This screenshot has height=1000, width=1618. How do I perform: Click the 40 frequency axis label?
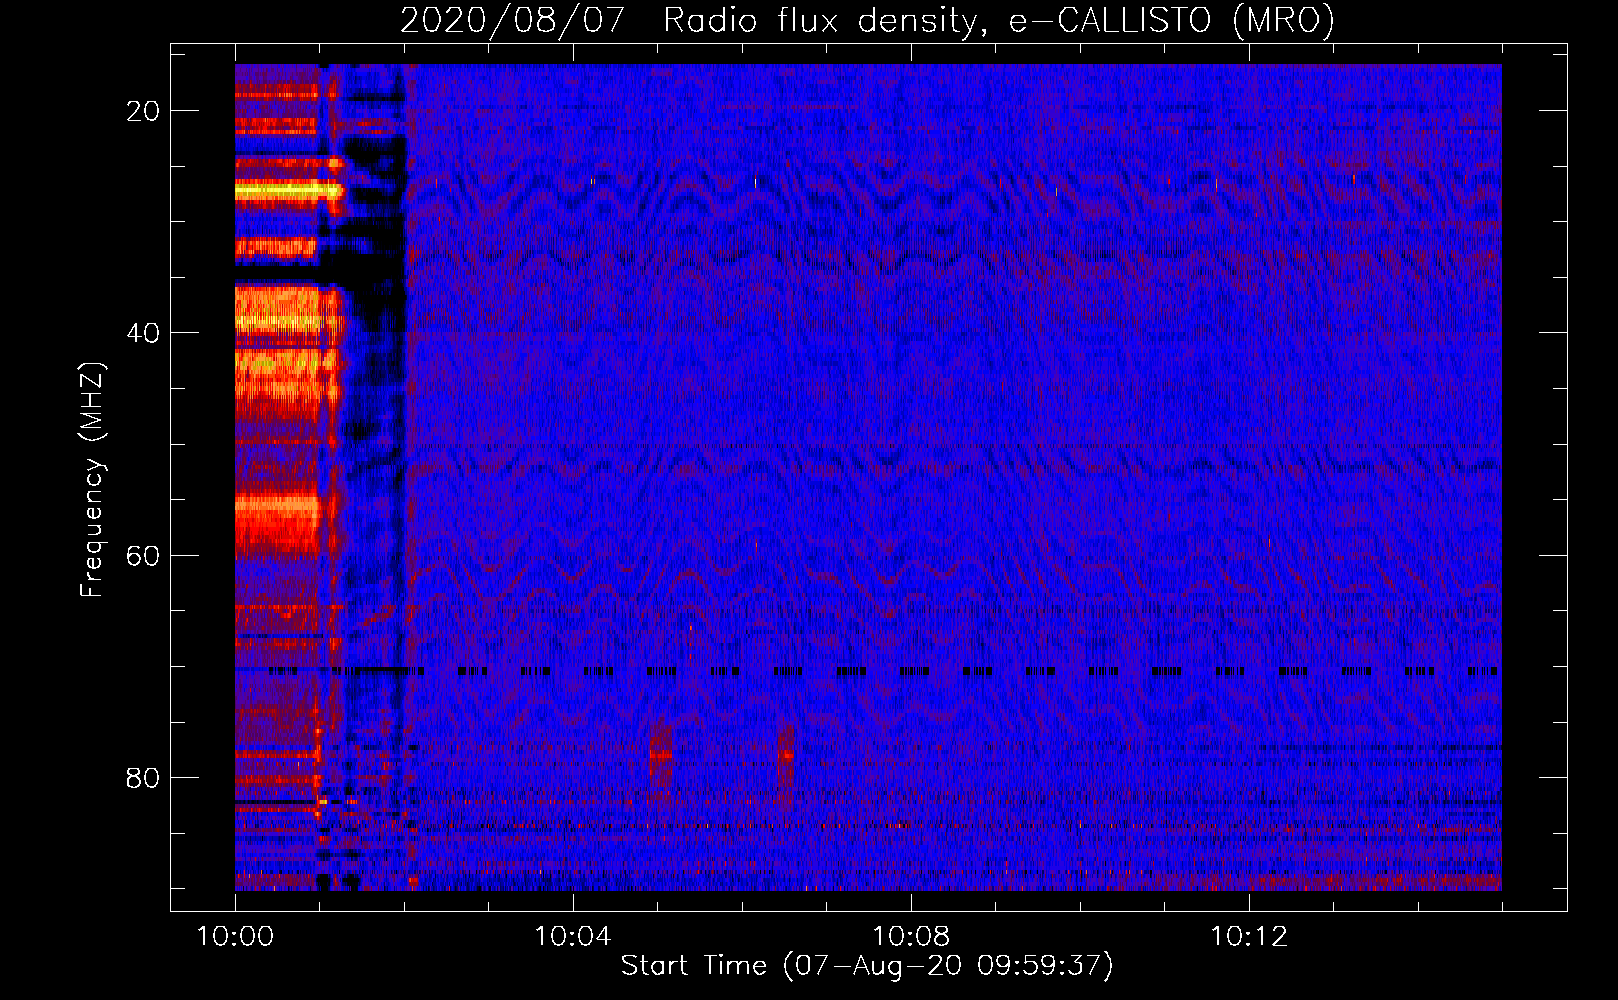click(x=144, y=333)
